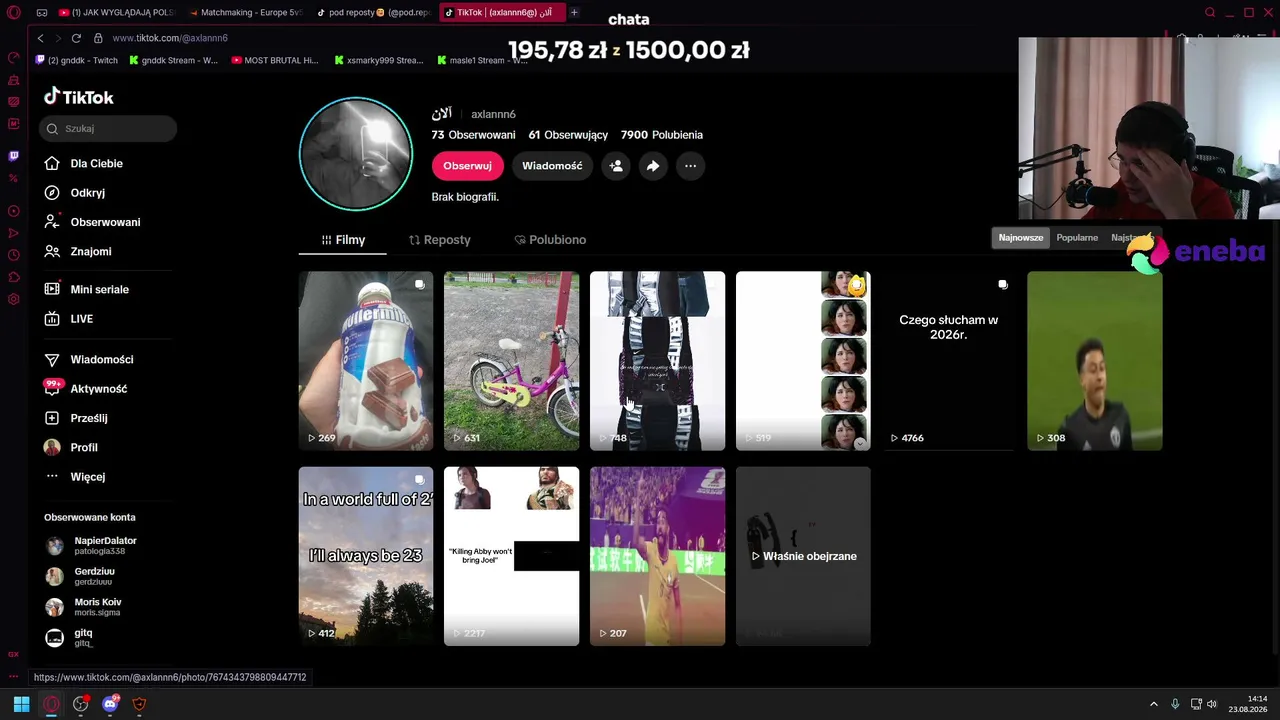
Task: Open the 'gnddk - Twitch' bookmark
Action: pos(77,60)
